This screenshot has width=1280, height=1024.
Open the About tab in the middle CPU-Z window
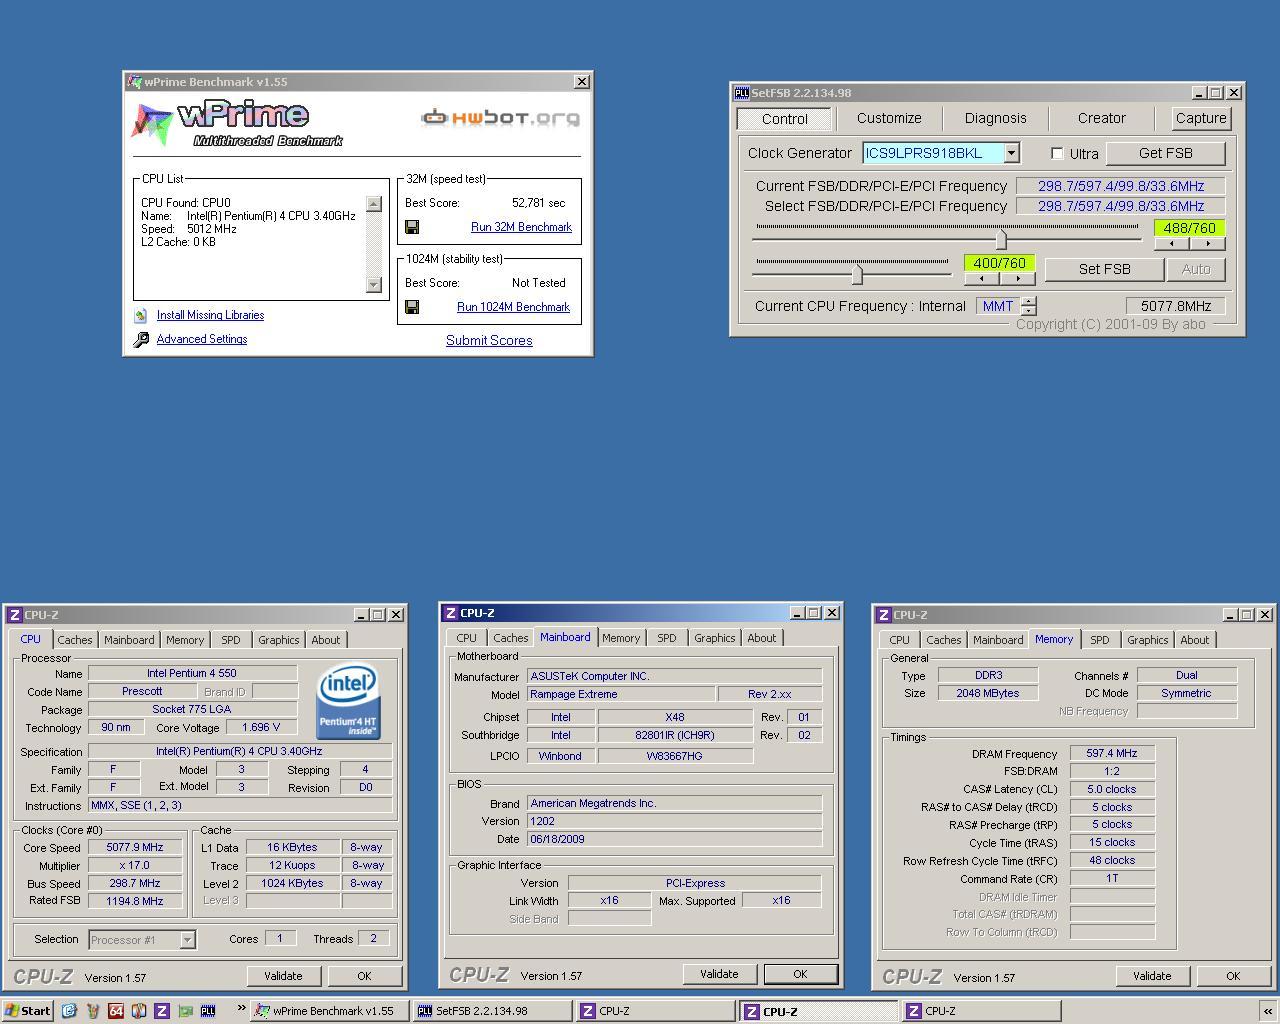pyautogui.click(x=761, y=638)
